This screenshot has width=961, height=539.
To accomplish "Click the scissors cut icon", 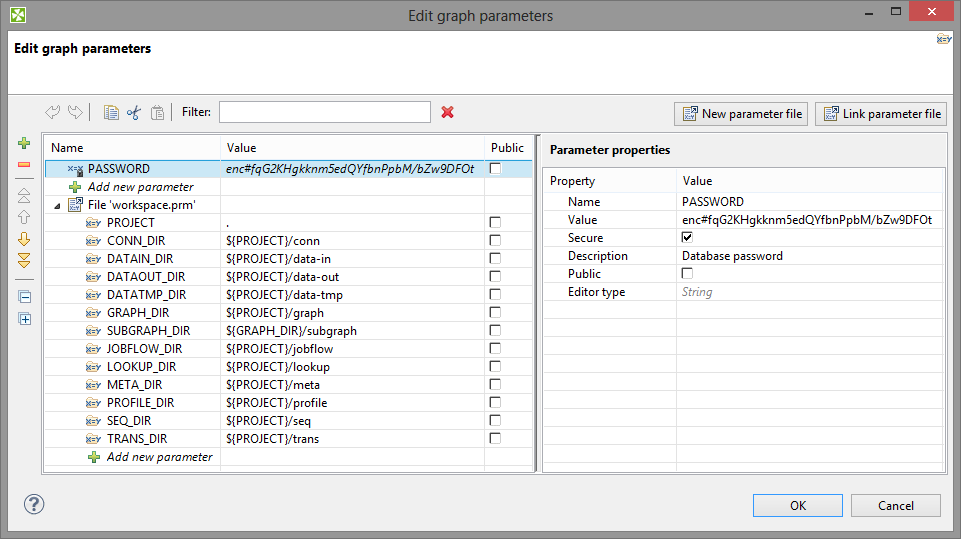I will pyautogui.click(x=134, y=113).
